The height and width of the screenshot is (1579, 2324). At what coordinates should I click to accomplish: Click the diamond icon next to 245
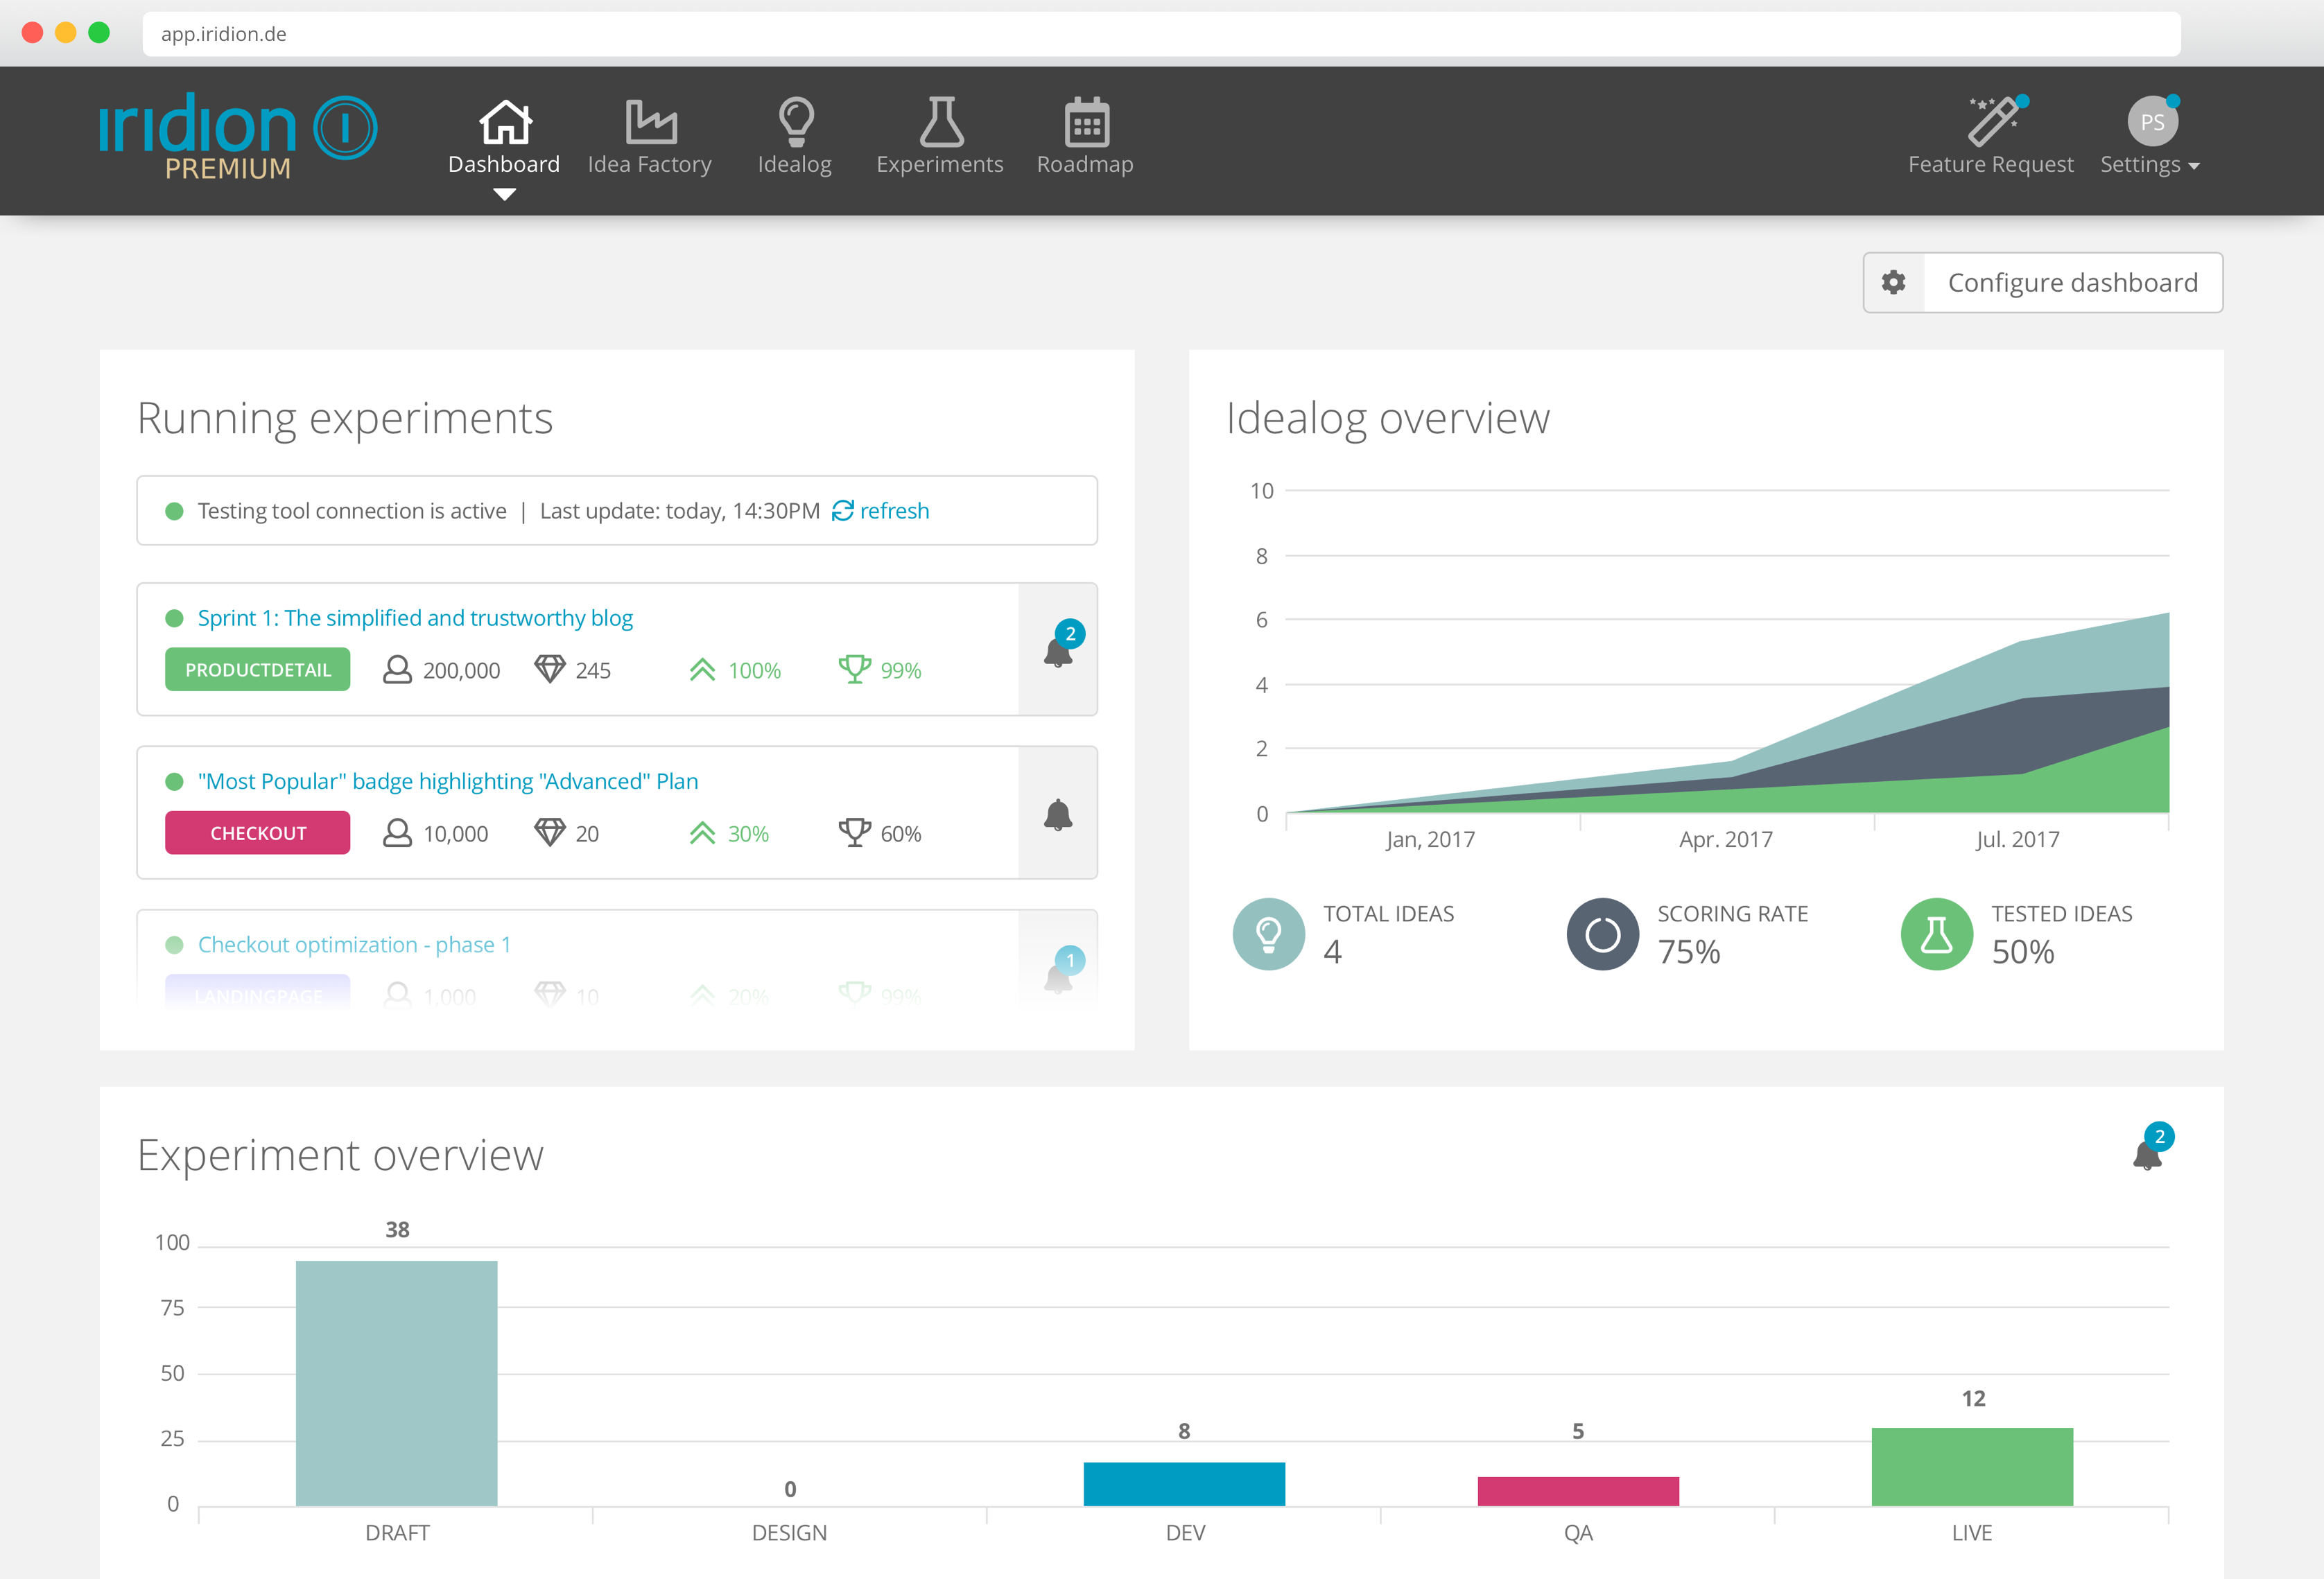(550, 669)
